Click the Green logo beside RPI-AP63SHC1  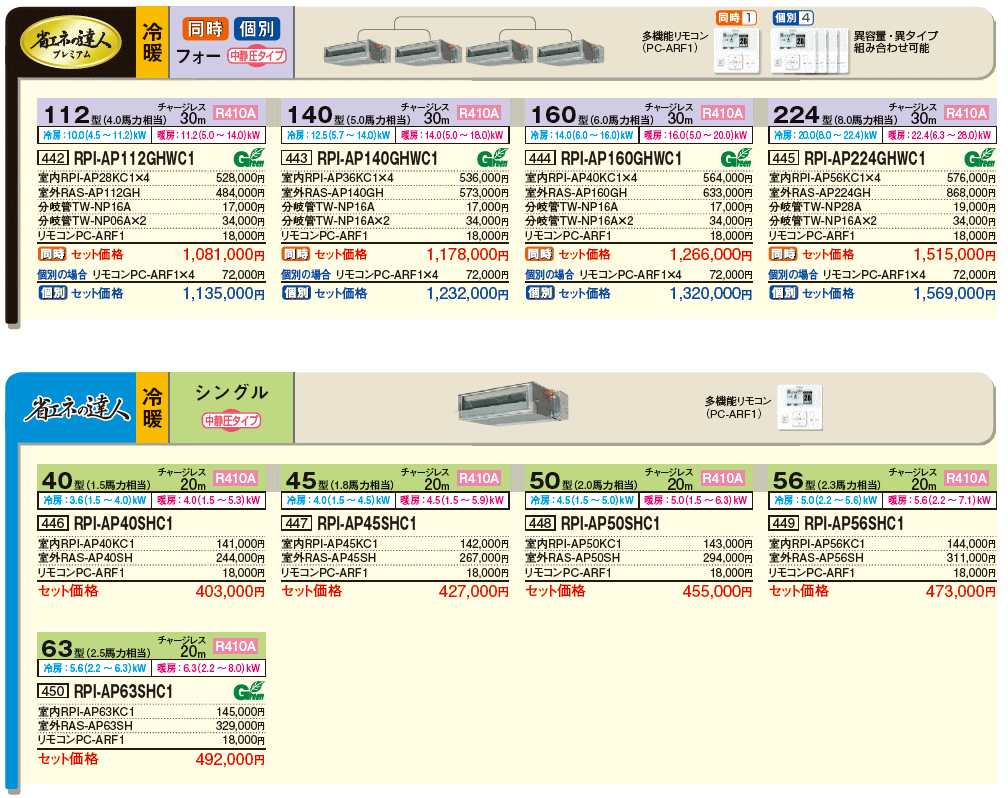(x=249, y=691)
